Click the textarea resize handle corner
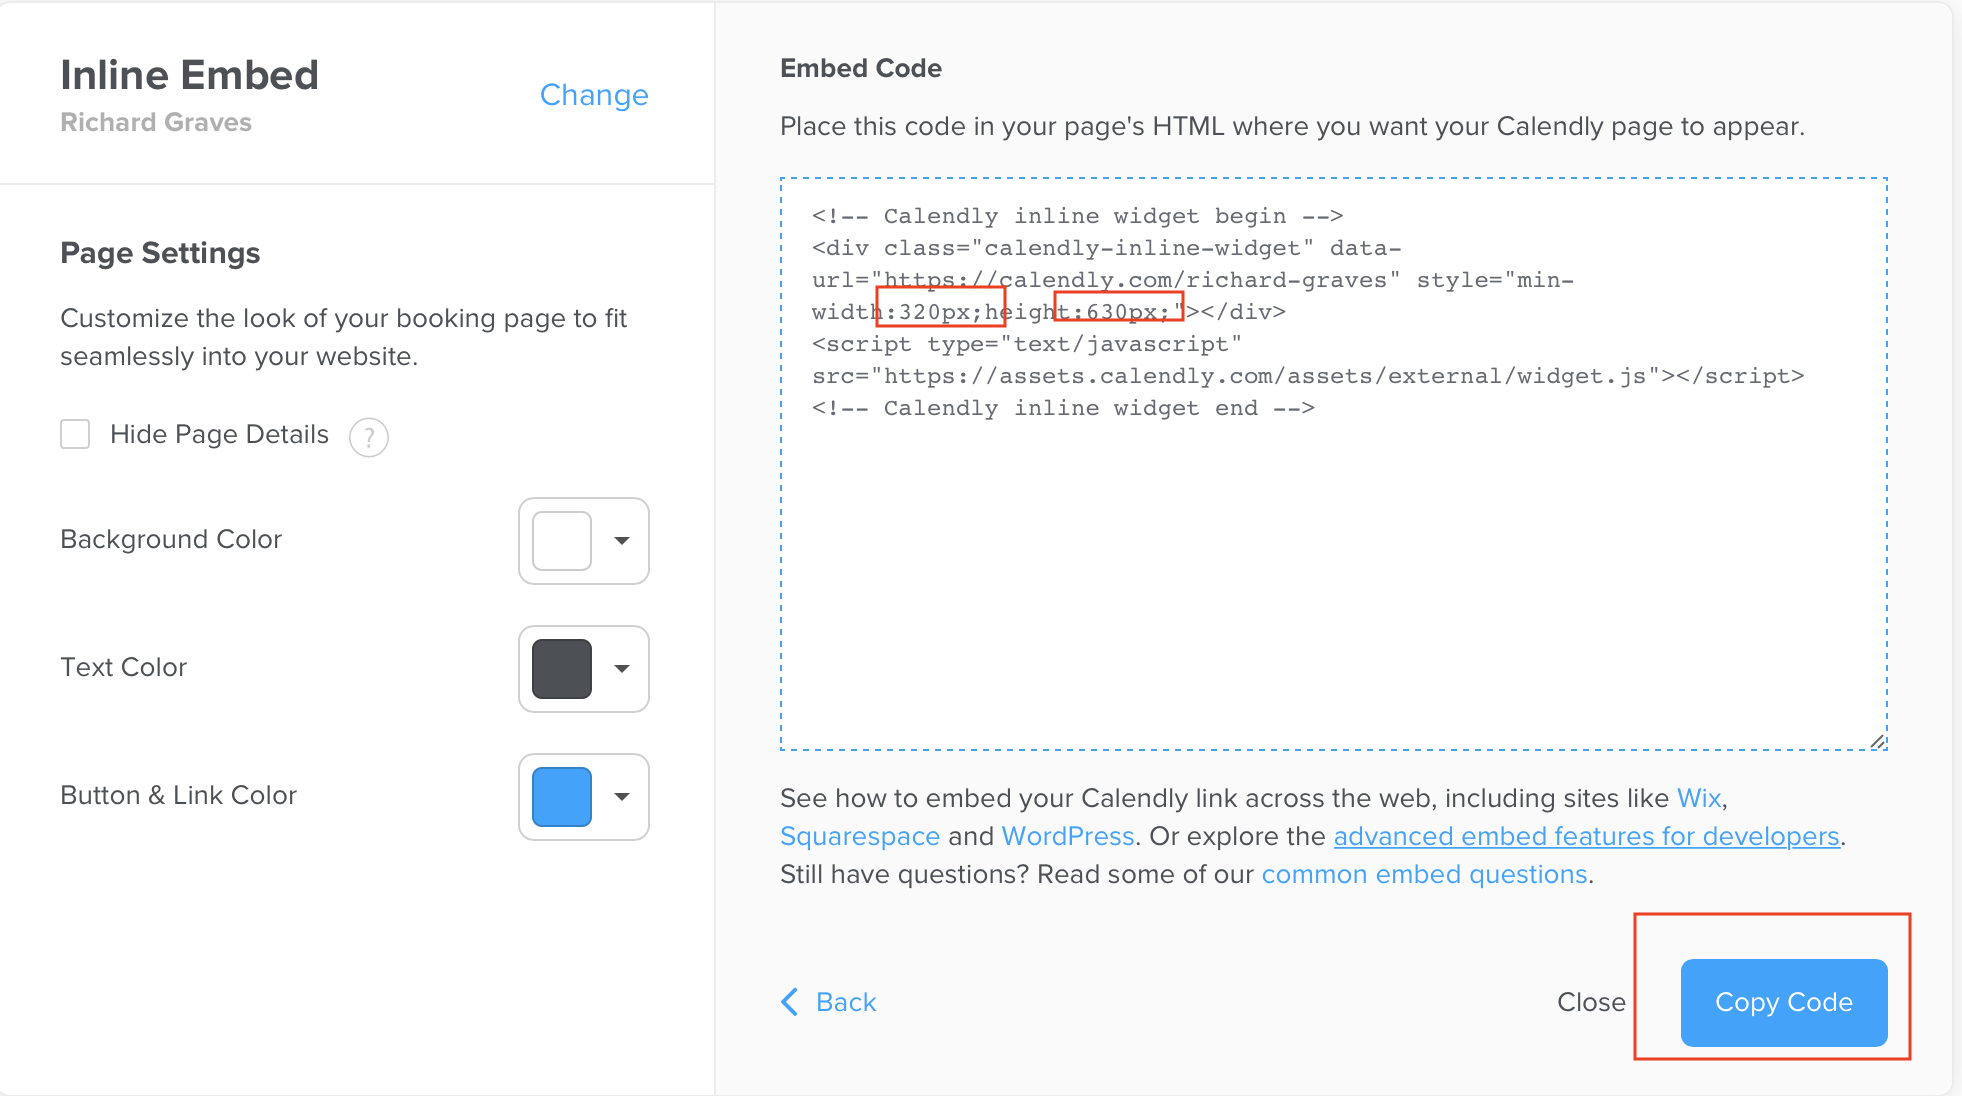 coord(1877,741)
